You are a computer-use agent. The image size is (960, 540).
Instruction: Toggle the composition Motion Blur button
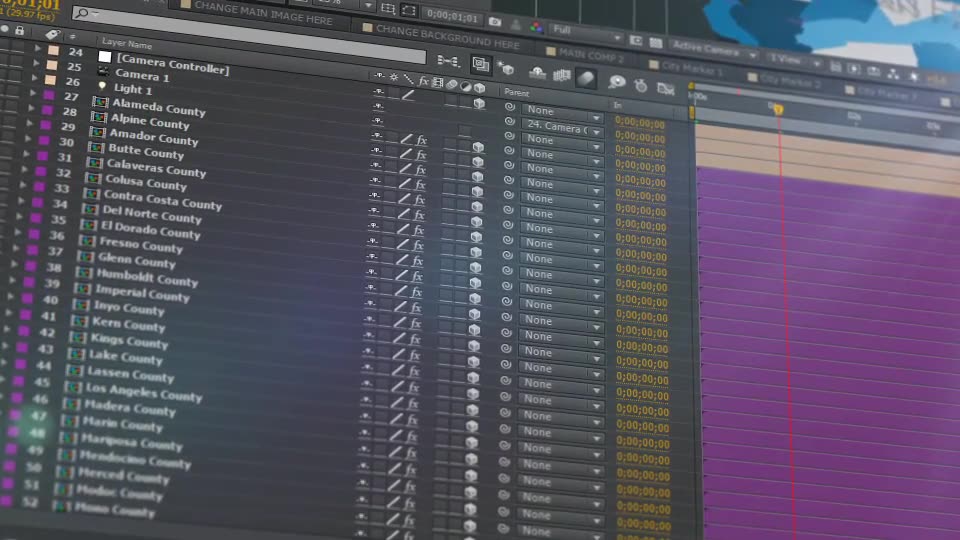pyautogui.click(x=586, y=78)
